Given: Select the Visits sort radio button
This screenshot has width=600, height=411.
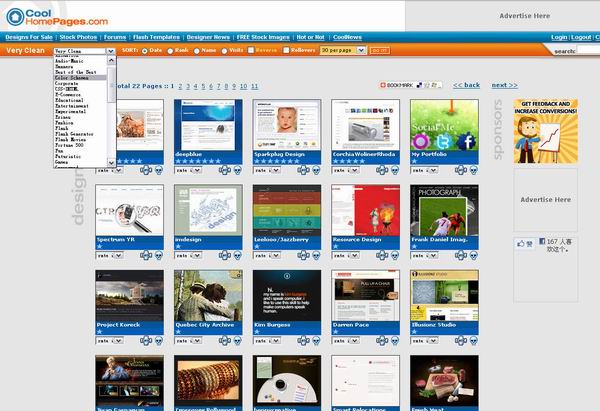Looking at the screenshot, I should click(225, 51).
